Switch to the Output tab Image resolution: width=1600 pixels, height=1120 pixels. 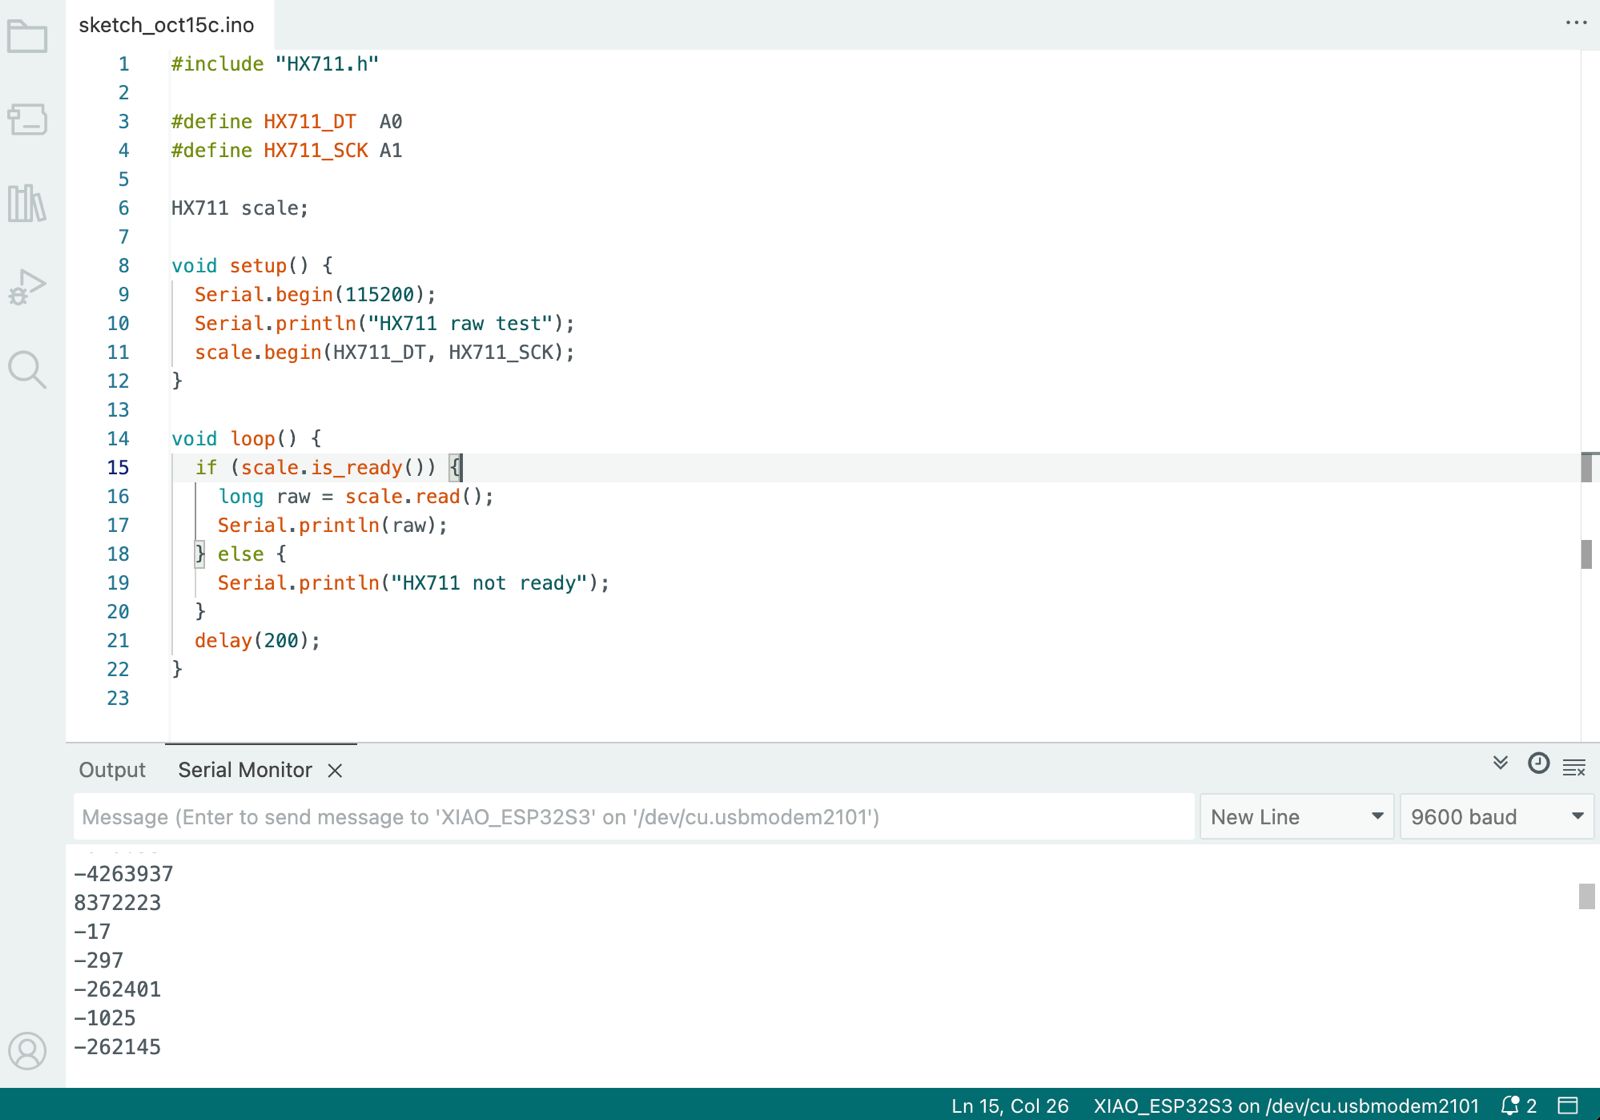point(112,770)
